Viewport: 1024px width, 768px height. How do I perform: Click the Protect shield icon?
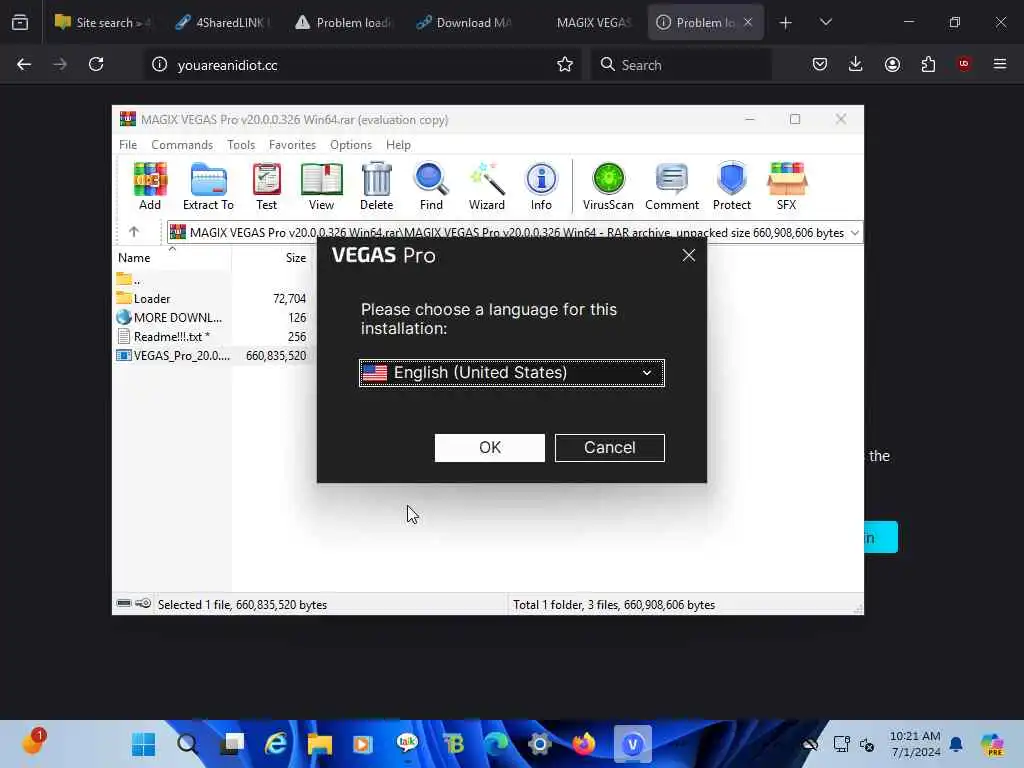[731, 186]
